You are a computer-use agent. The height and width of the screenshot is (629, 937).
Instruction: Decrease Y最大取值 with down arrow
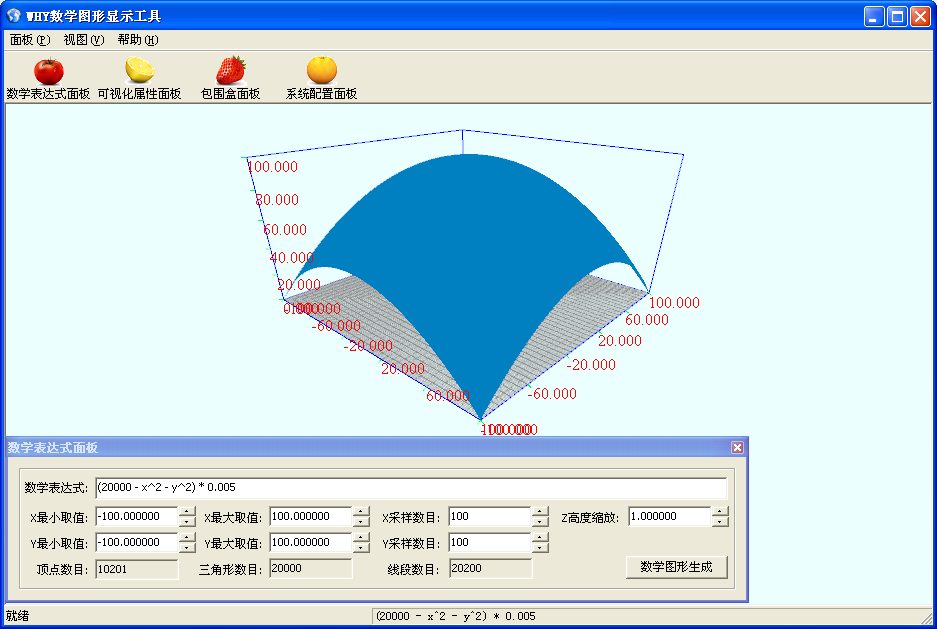pyautogui.click(x=361, y=547)
